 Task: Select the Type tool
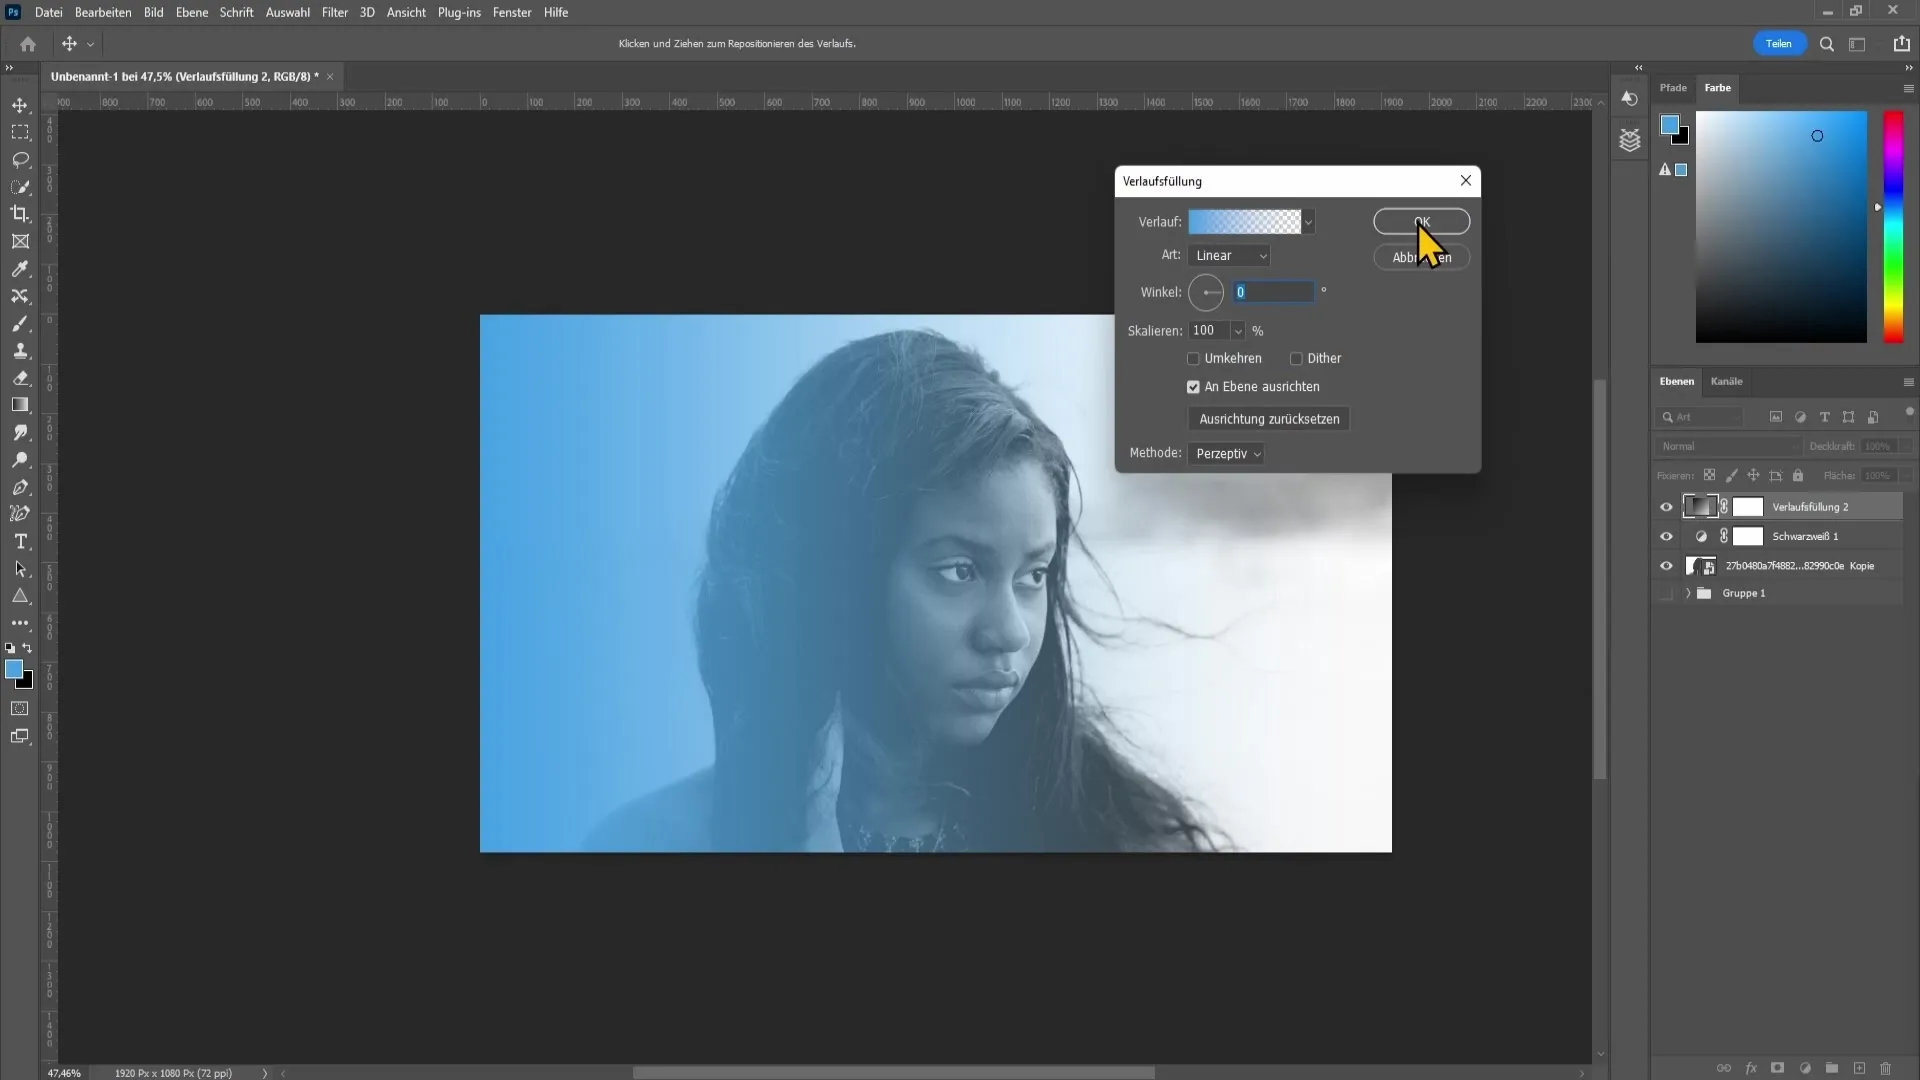(20, 543)
